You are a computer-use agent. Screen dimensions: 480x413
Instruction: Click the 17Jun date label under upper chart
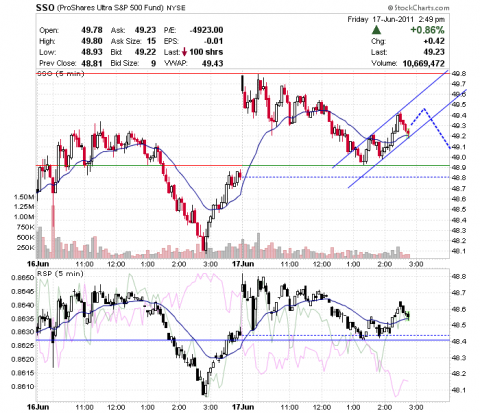[x=243, y=264]
